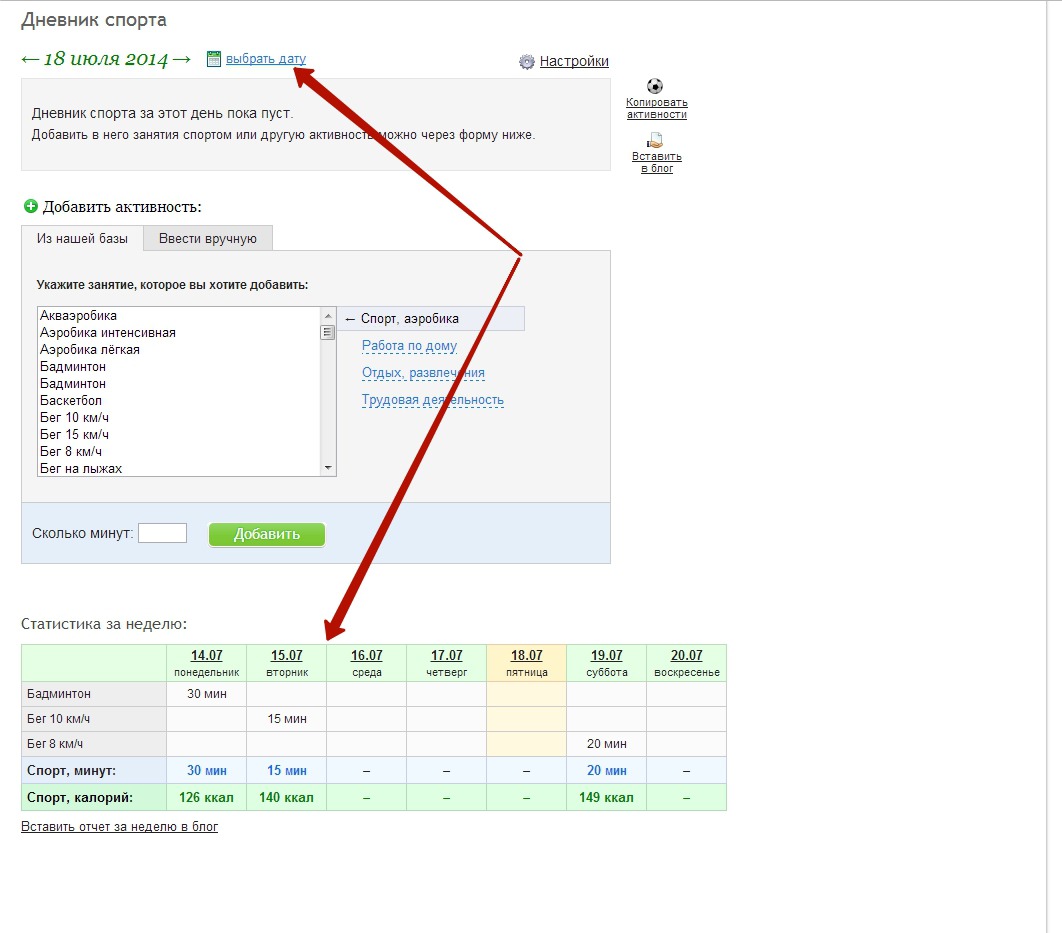Image resolution: width=1062 pixels, height=933 pixels.
Task: Click 'Вставить отчет за неделю в блог' link
Action: (x=119, y=827)
